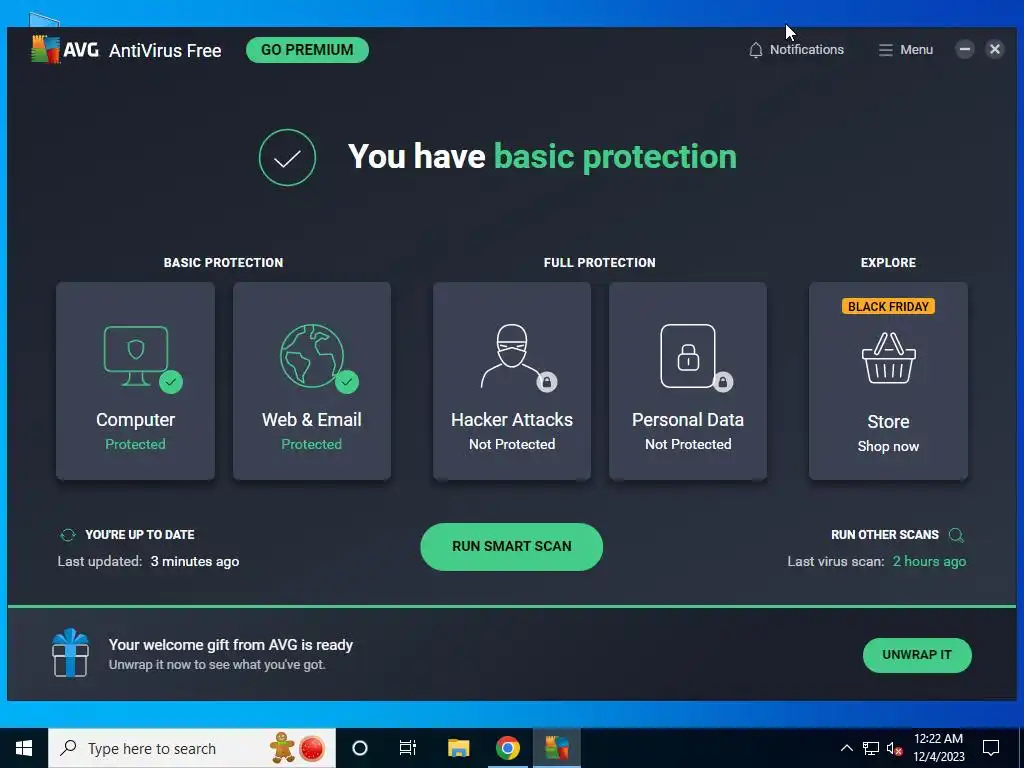The image size is (1024, 768).
Task: Click the refresh update arrows icon
Action: point(68,535)
